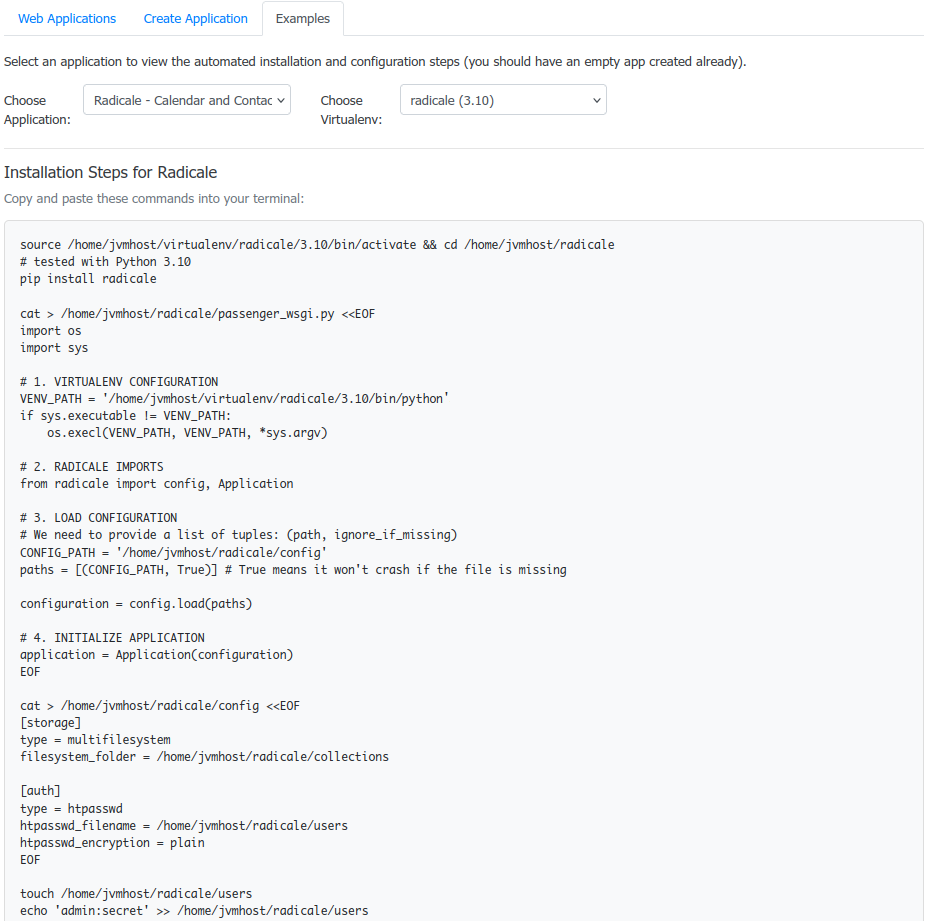Click the 'source' activate command line

[x=317, y=245]
